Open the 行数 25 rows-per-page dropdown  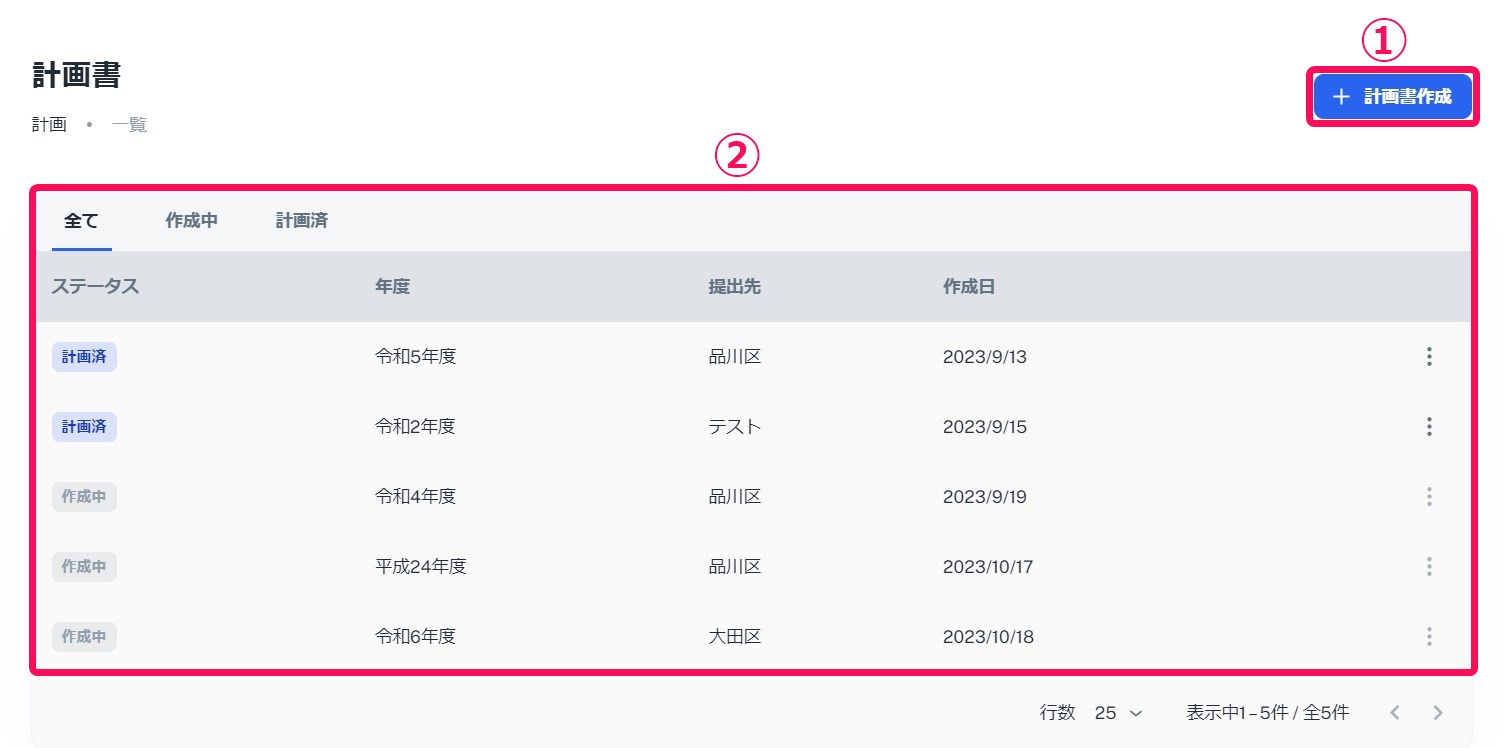(x=1118, y=713)
